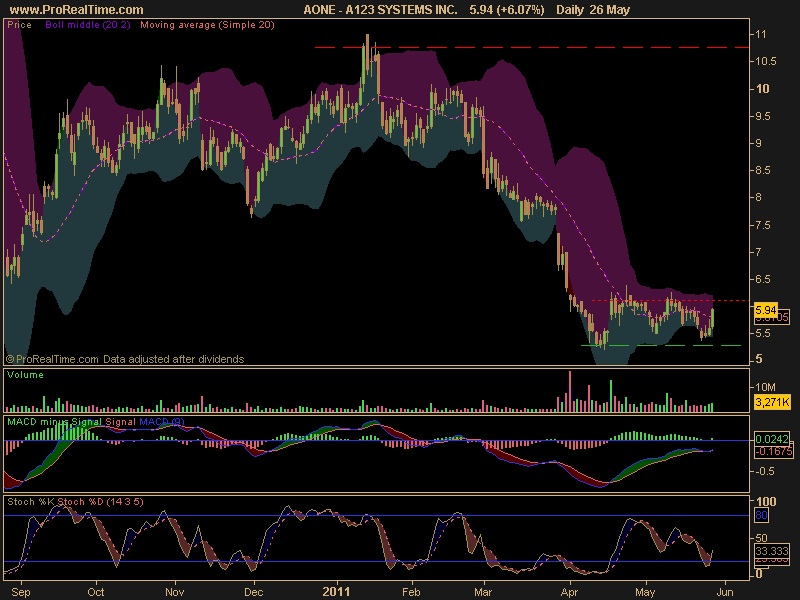Click the Dec label on the time axis
Image resolution: width=800 pixels, height=600 pixels.
pyautogui.click(x=254, y=592)
